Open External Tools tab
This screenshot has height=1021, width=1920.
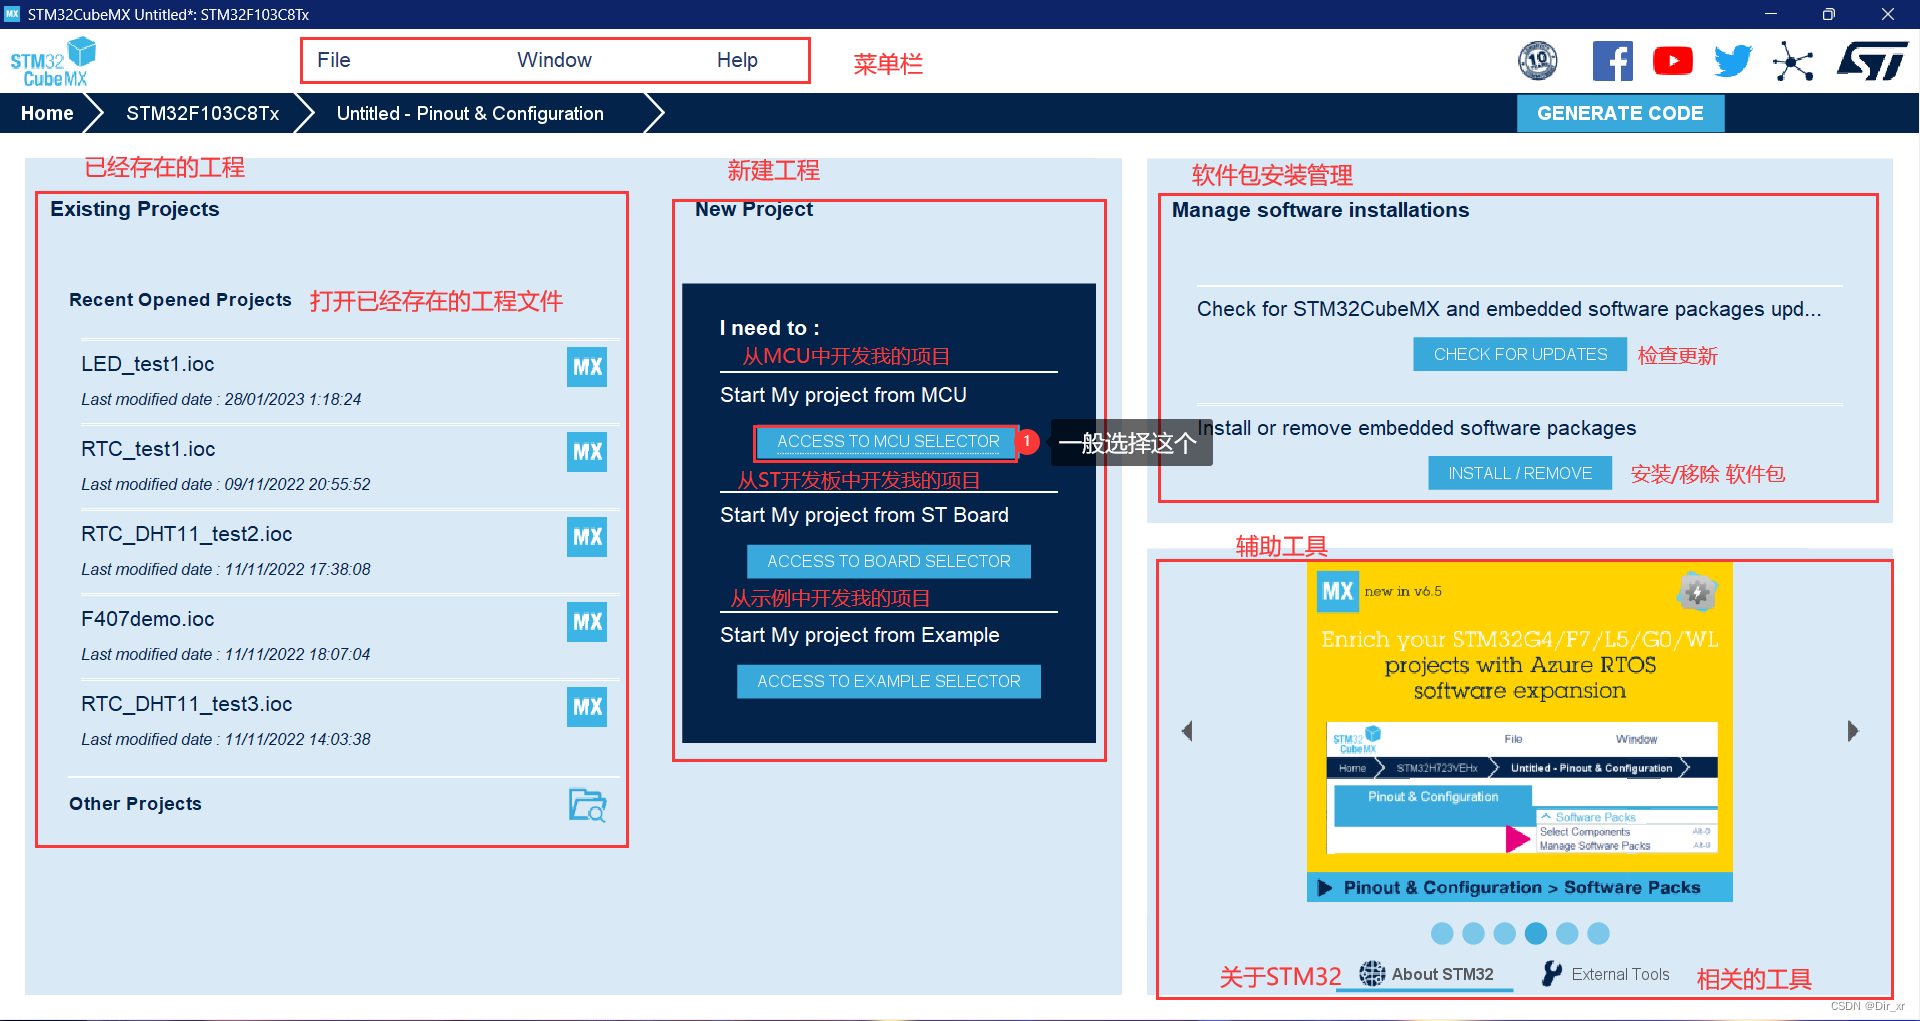pos(1605,974)
